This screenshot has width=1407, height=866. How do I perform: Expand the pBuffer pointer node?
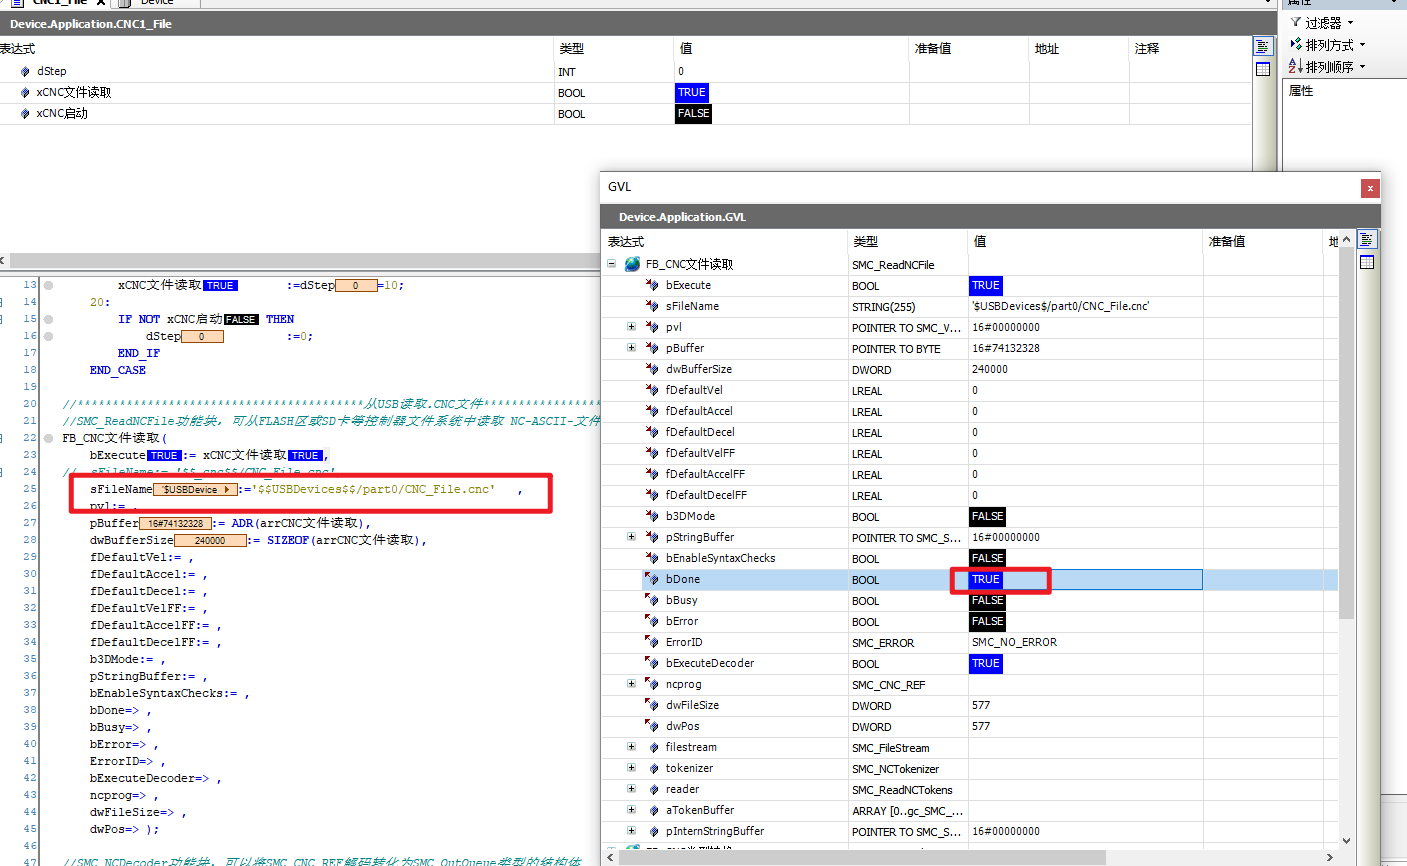(631, 348)
